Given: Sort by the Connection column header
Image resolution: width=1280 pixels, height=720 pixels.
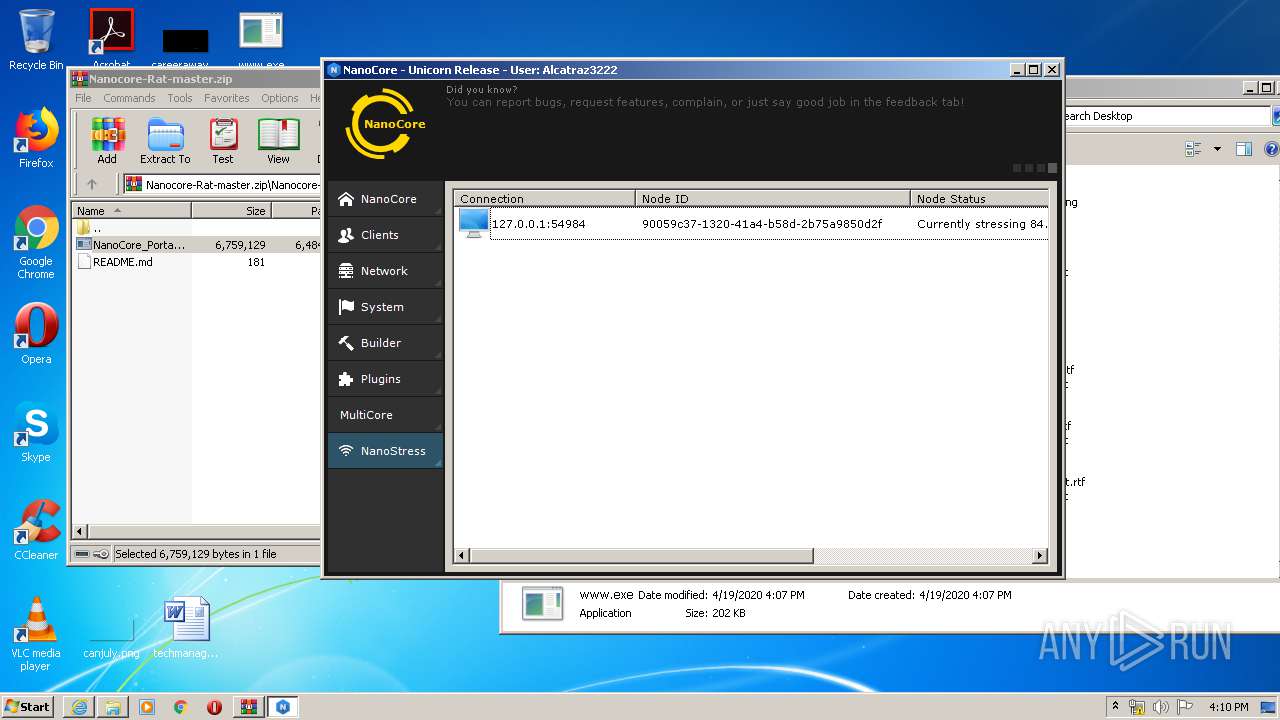Looking at the screenshot, I should [545, 198].
